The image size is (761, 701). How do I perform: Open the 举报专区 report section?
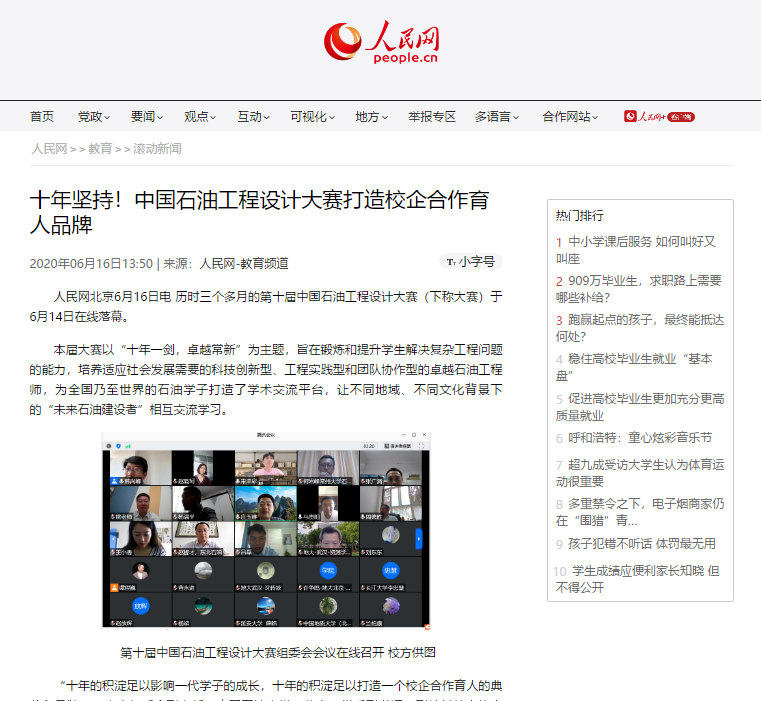(x=432, y=117)
